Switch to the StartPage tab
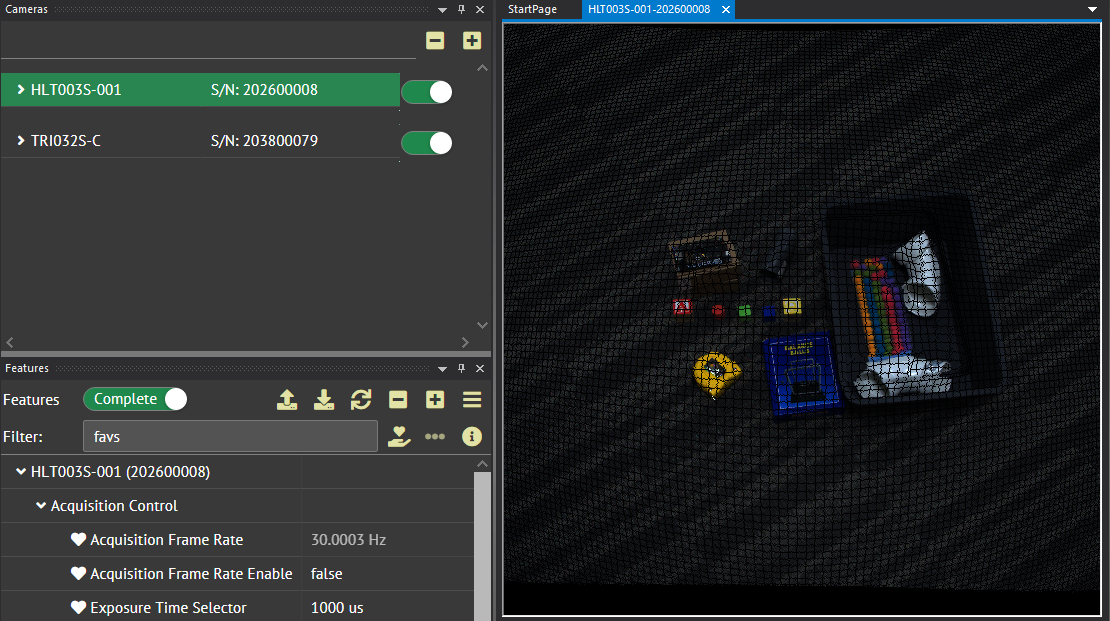This screenshot has width=1110, height=621. coord(532,9)
